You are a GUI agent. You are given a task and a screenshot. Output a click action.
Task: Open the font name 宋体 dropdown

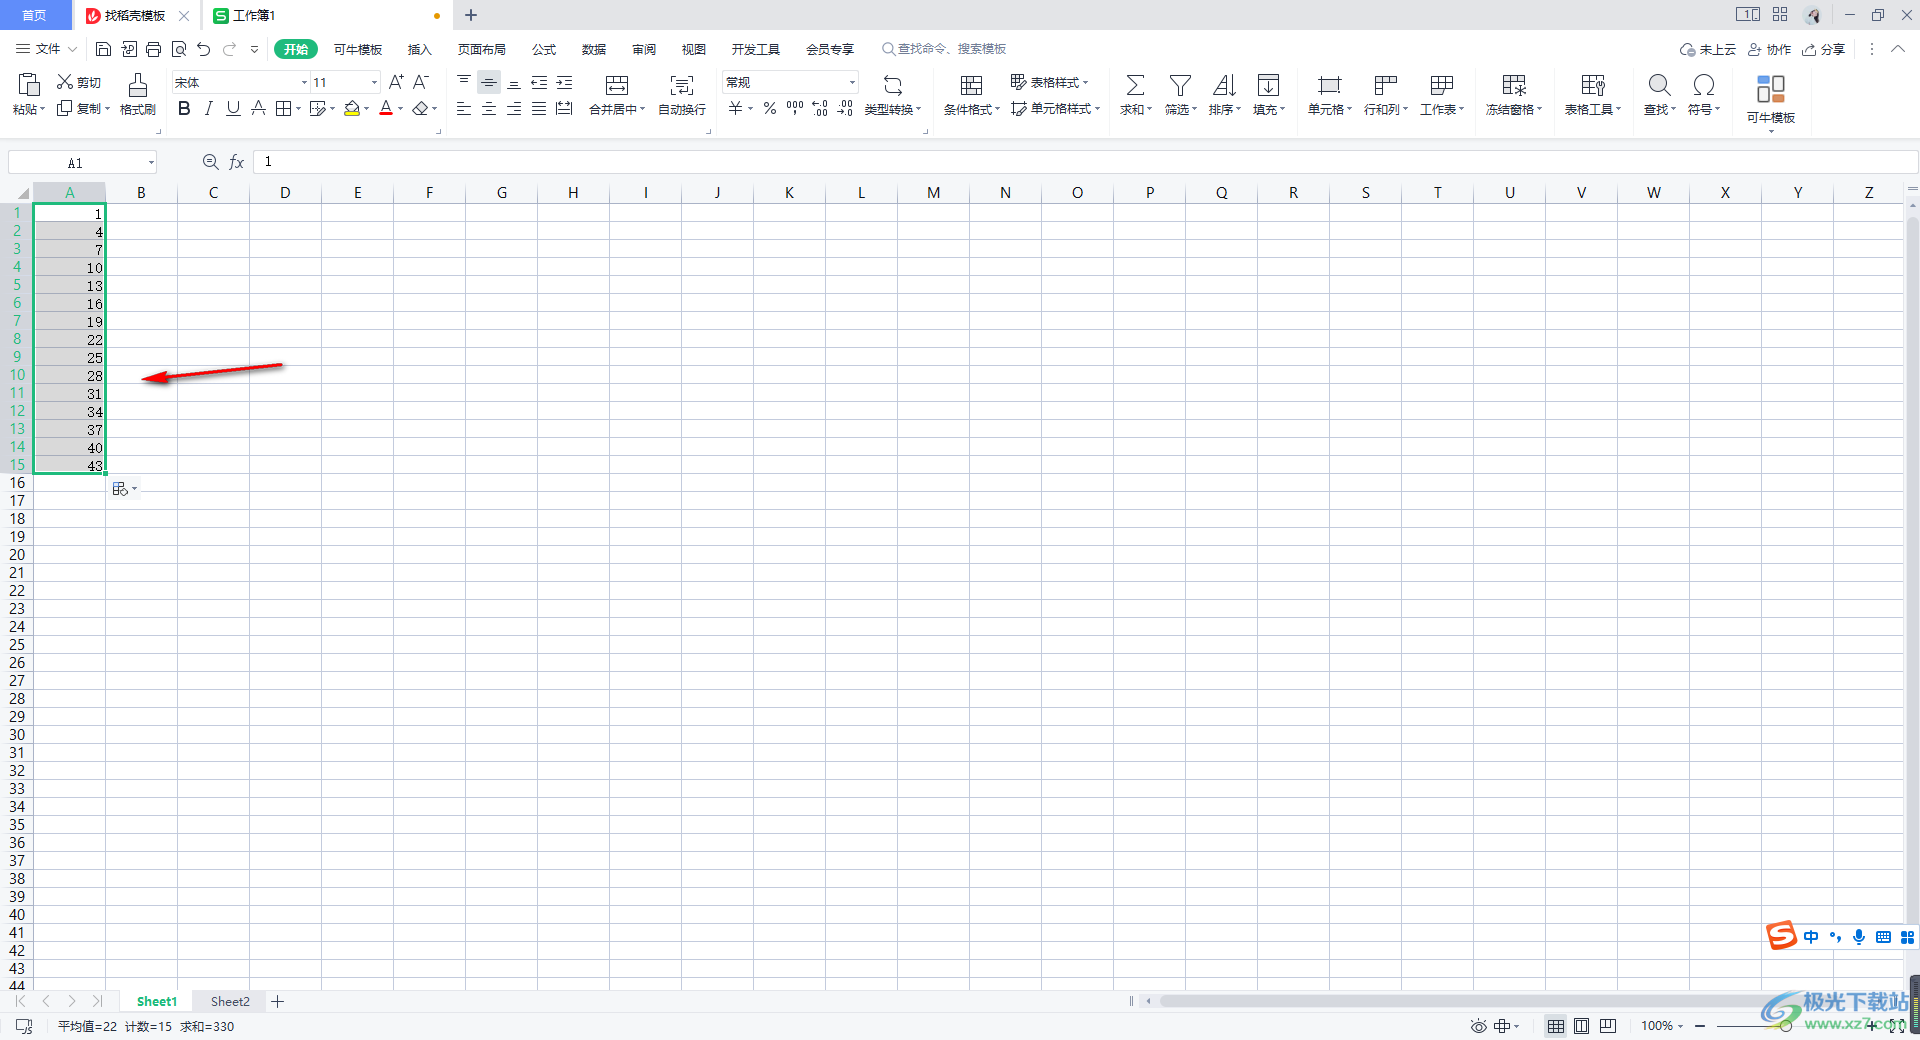click(304, 82)
